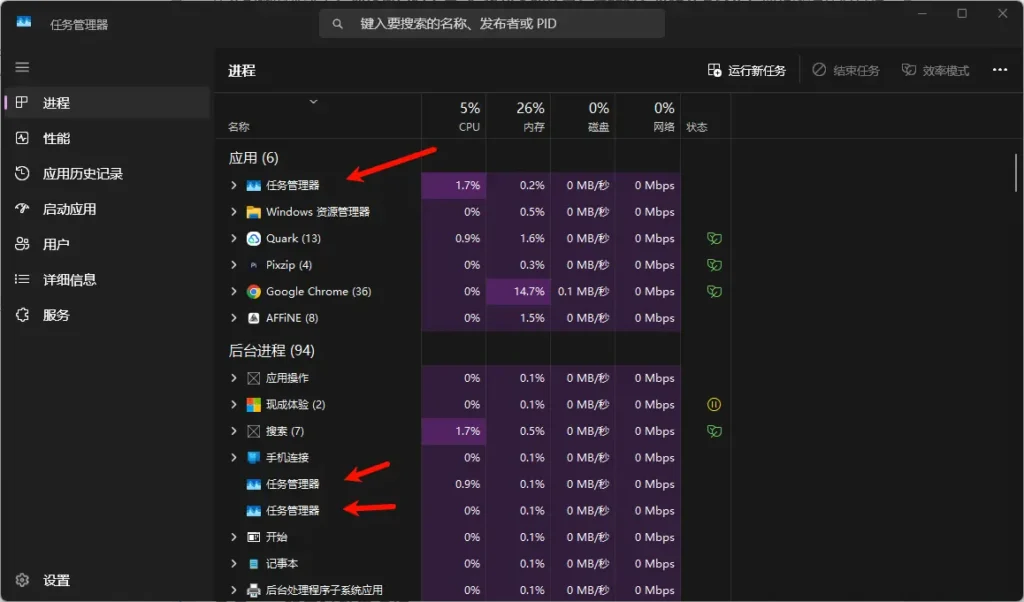Viewport: 1024px width, 602px height.
Task: Expand the Quark (13) process group
Action: (x=233, y=238)
